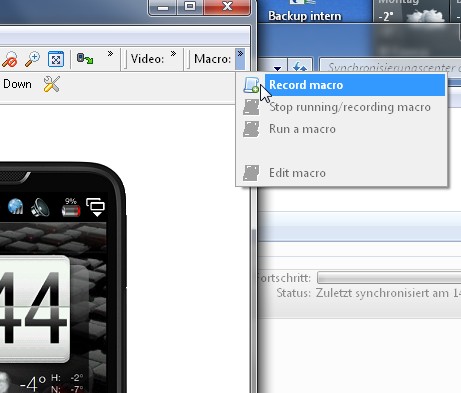Tap the globe network icon on phone
This screenshot has height=393, width=461.
[15, 207]
